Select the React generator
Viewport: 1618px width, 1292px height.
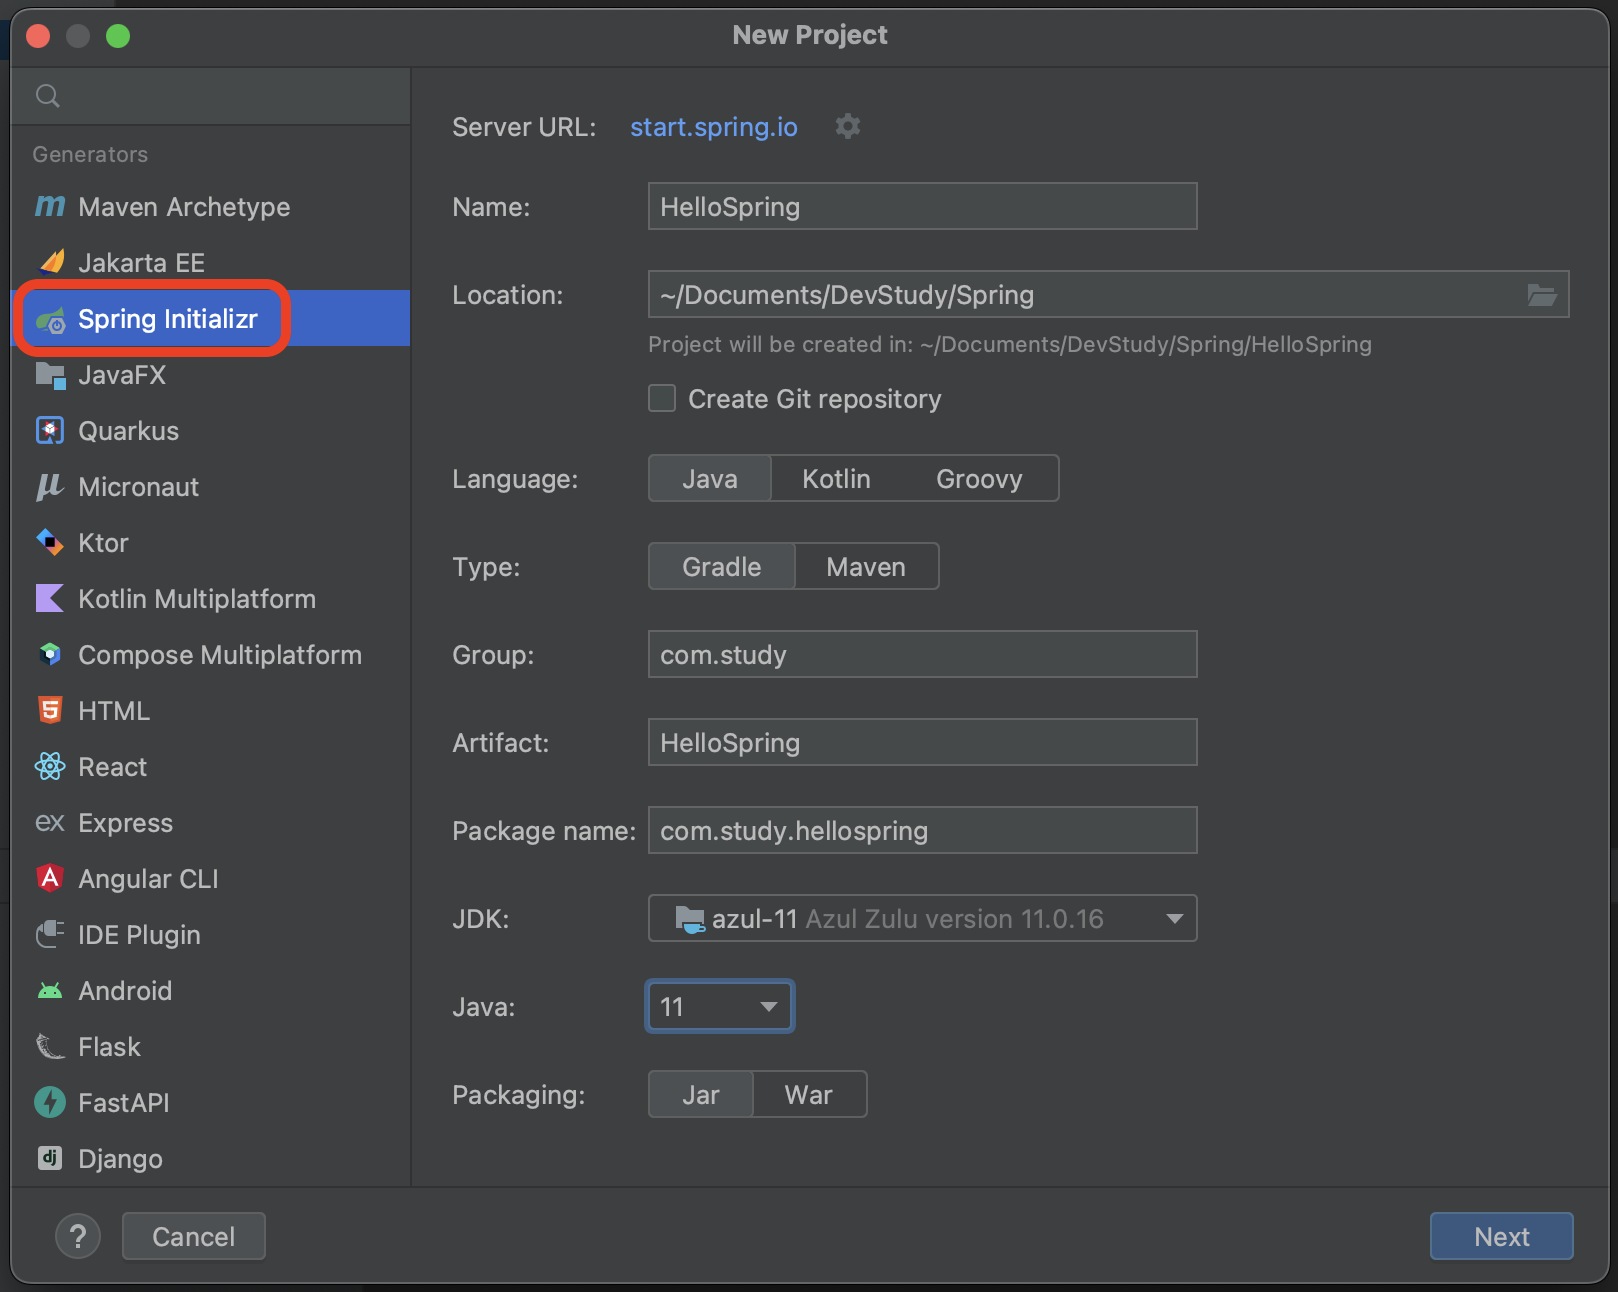click(210, 767)
